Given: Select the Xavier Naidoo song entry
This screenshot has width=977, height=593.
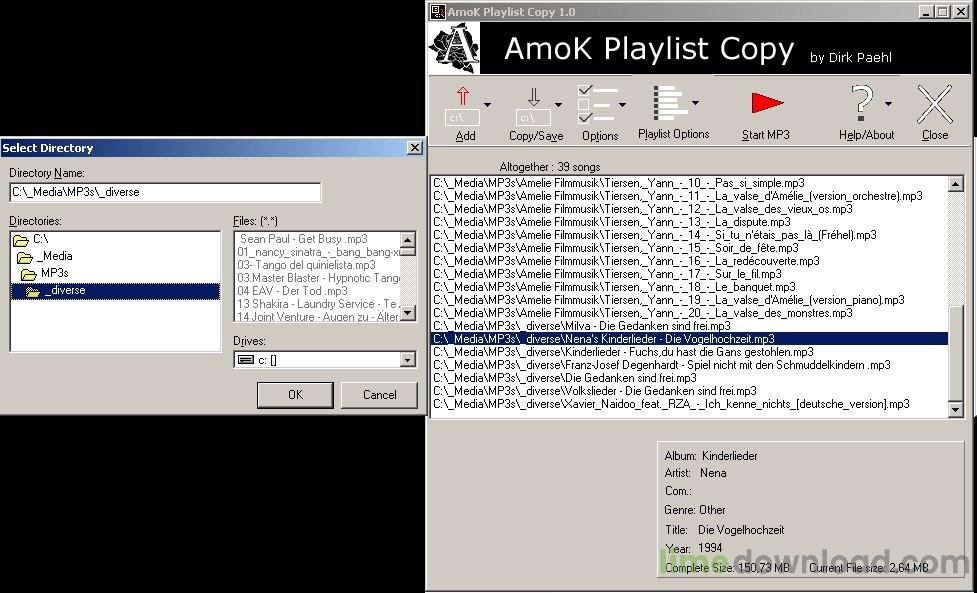Looking at the screenshot, I should (x=670, y=404).
